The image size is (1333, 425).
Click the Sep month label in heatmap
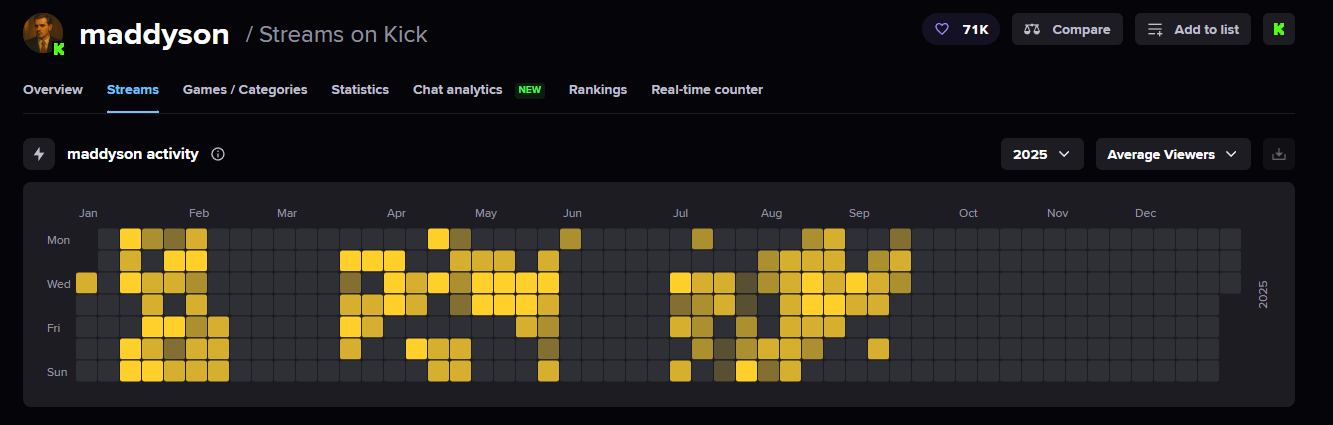[859, 213]
